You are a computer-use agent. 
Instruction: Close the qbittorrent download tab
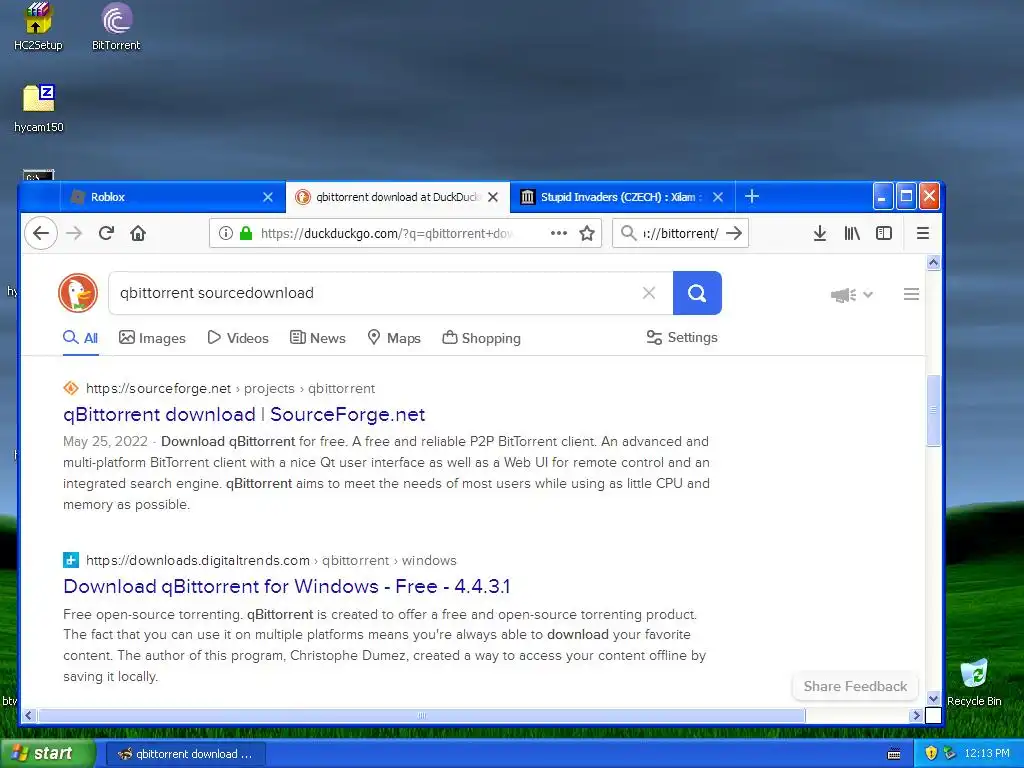coord(493,197)
